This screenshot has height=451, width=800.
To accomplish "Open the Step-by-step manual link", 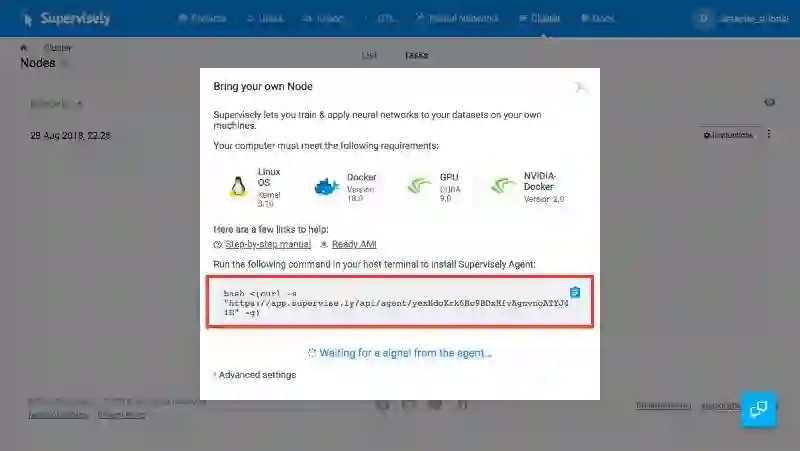I will click(268, 244).
